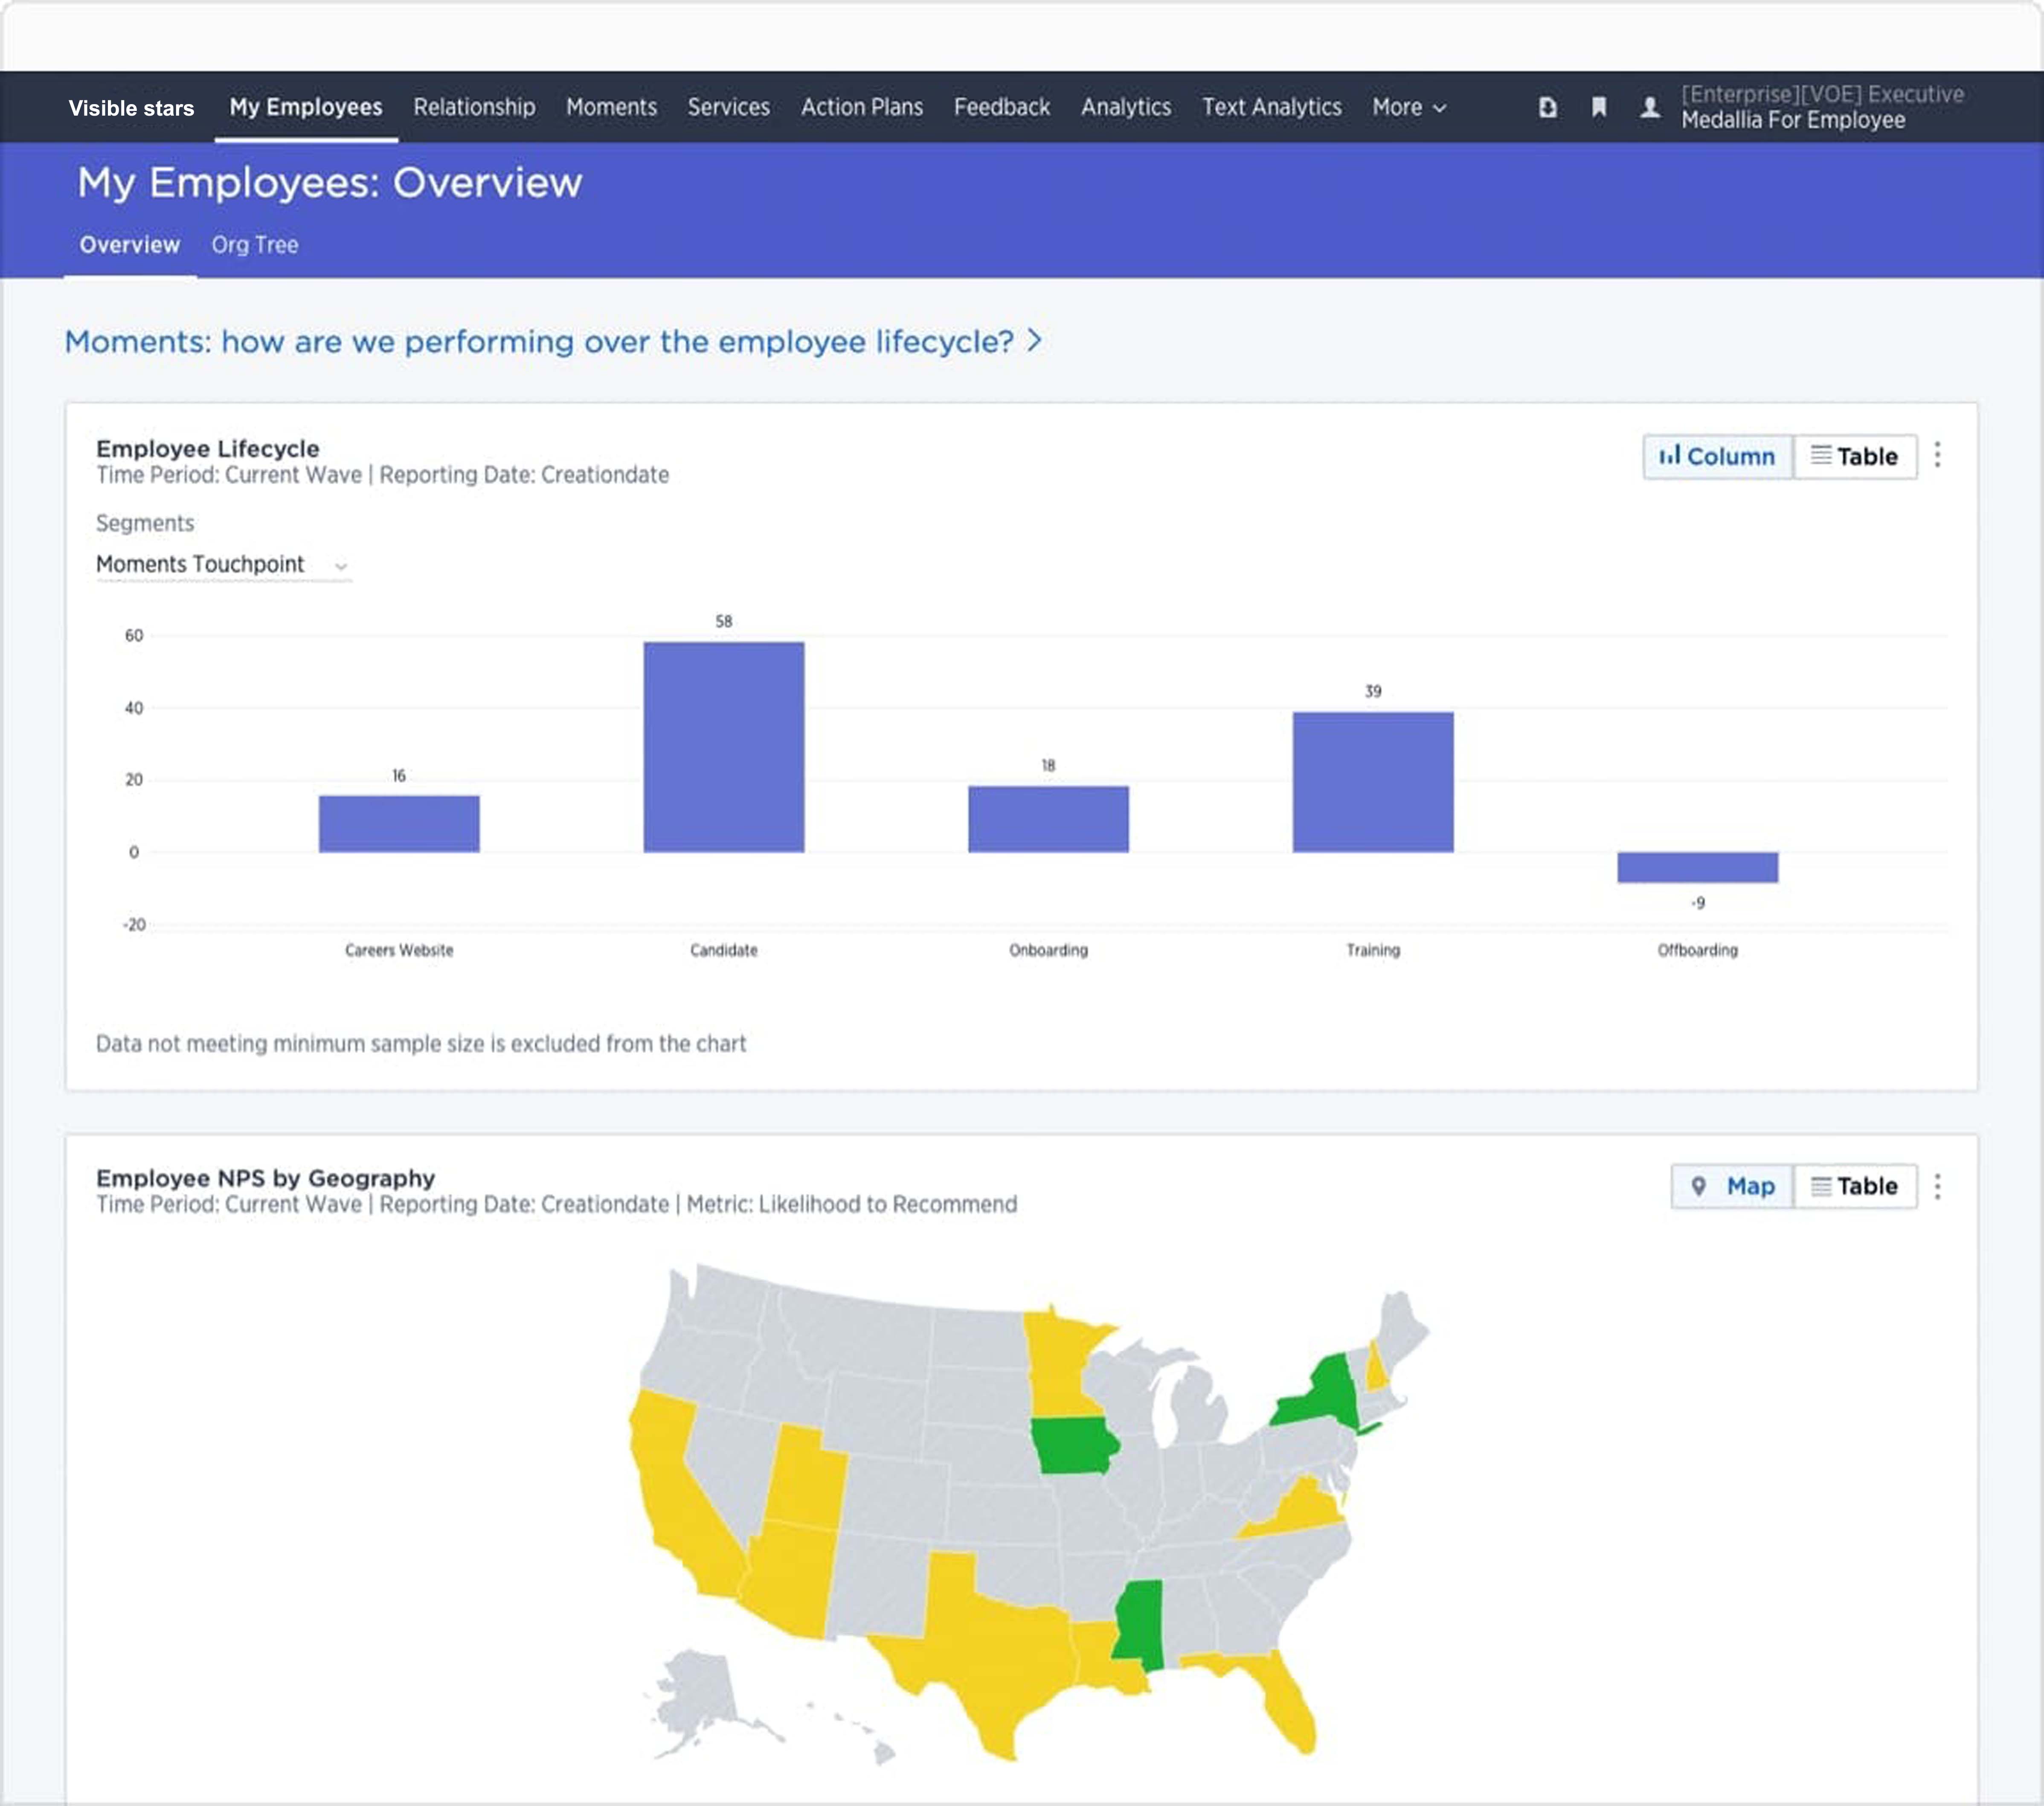
Task: Go to Action Plans tab
Action: [x=861, y=107]
